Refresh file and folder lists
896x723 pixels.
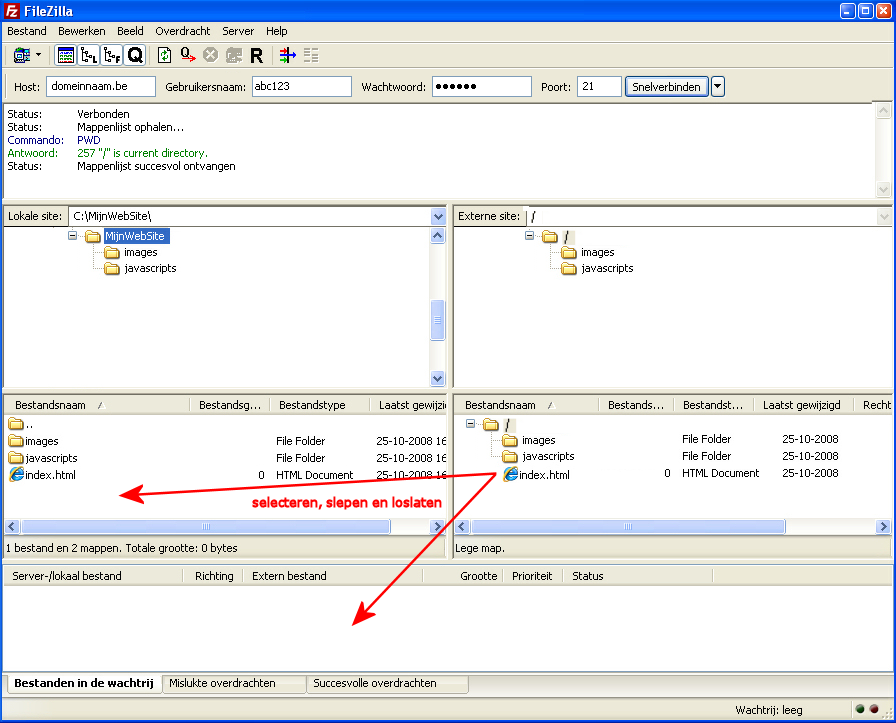pyautogui.click(x=165, y=55)
